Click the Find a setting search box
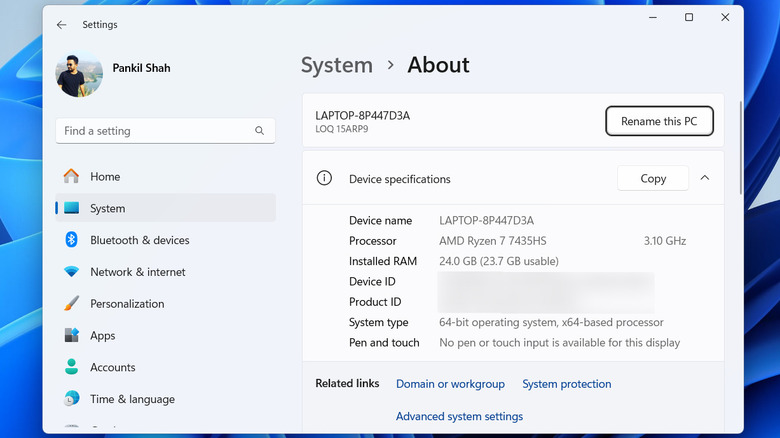780x438 pixels. 155,131
